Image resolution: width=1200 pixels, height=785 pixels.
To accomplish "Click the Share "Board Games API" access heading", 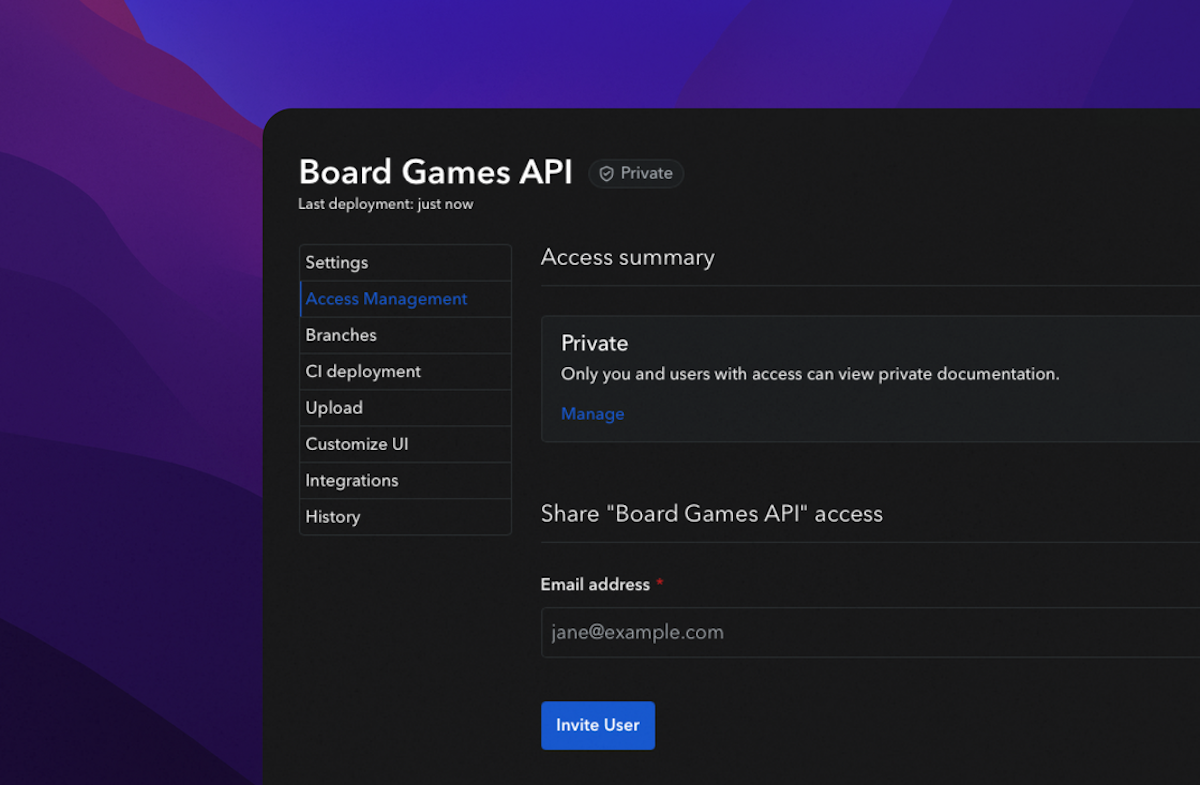I will [711, 513].
